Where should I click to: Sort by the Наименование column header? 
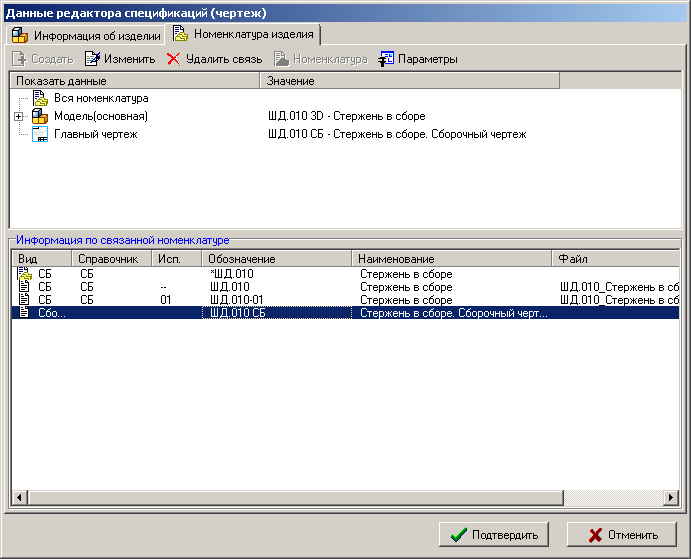[x=450, y=259]
